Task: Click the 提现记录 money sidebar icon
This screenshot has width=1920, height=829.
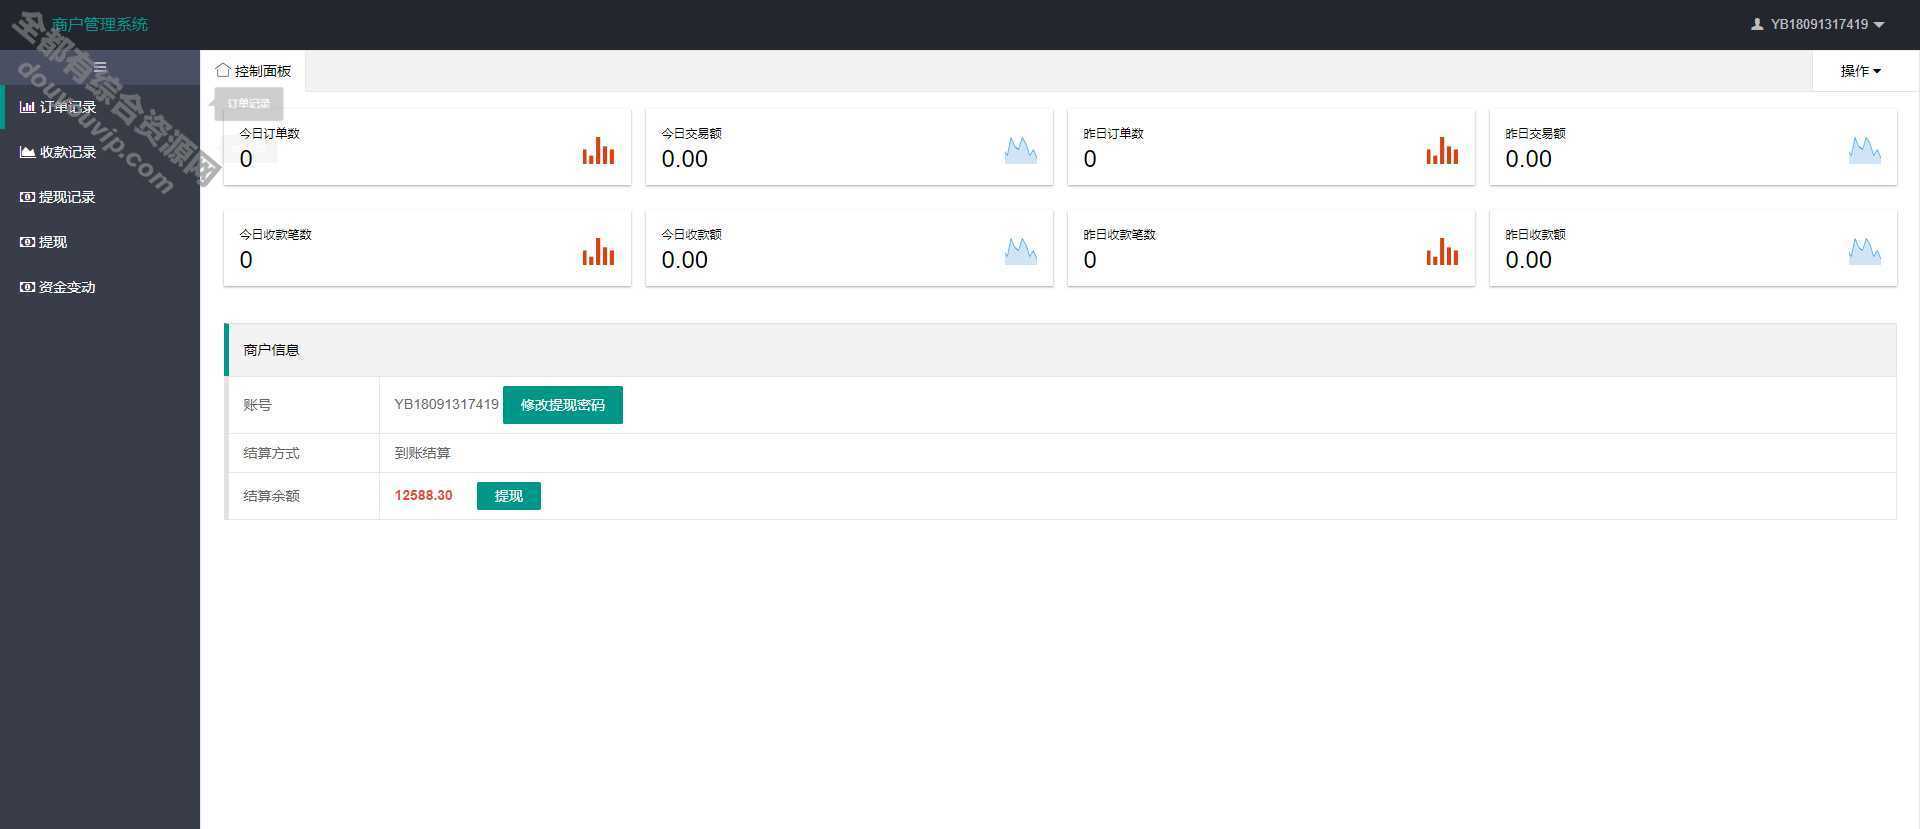Action: click(27, 197)
